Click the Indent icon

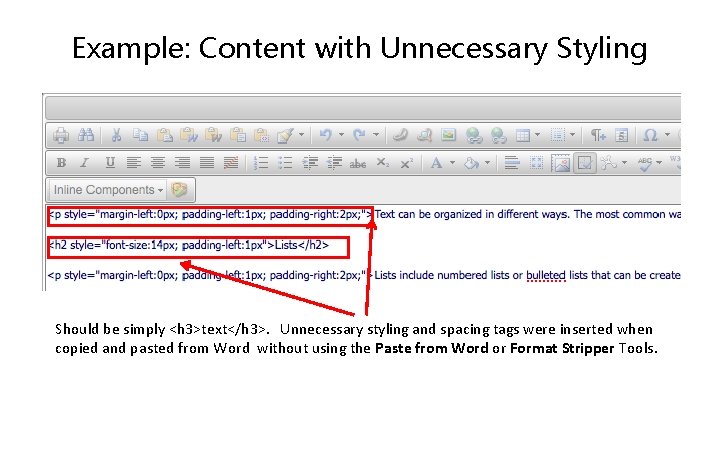[x=310, y=163]
